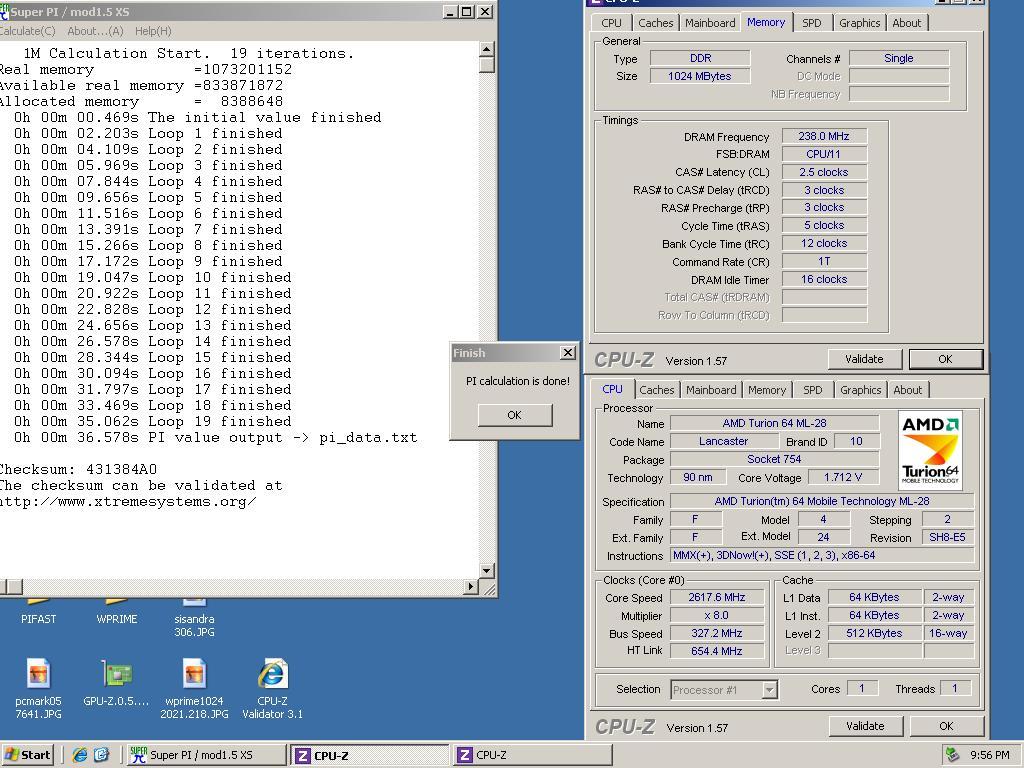
Task: Switch to the first CPU-Z taskbar button
Action: 370,756
